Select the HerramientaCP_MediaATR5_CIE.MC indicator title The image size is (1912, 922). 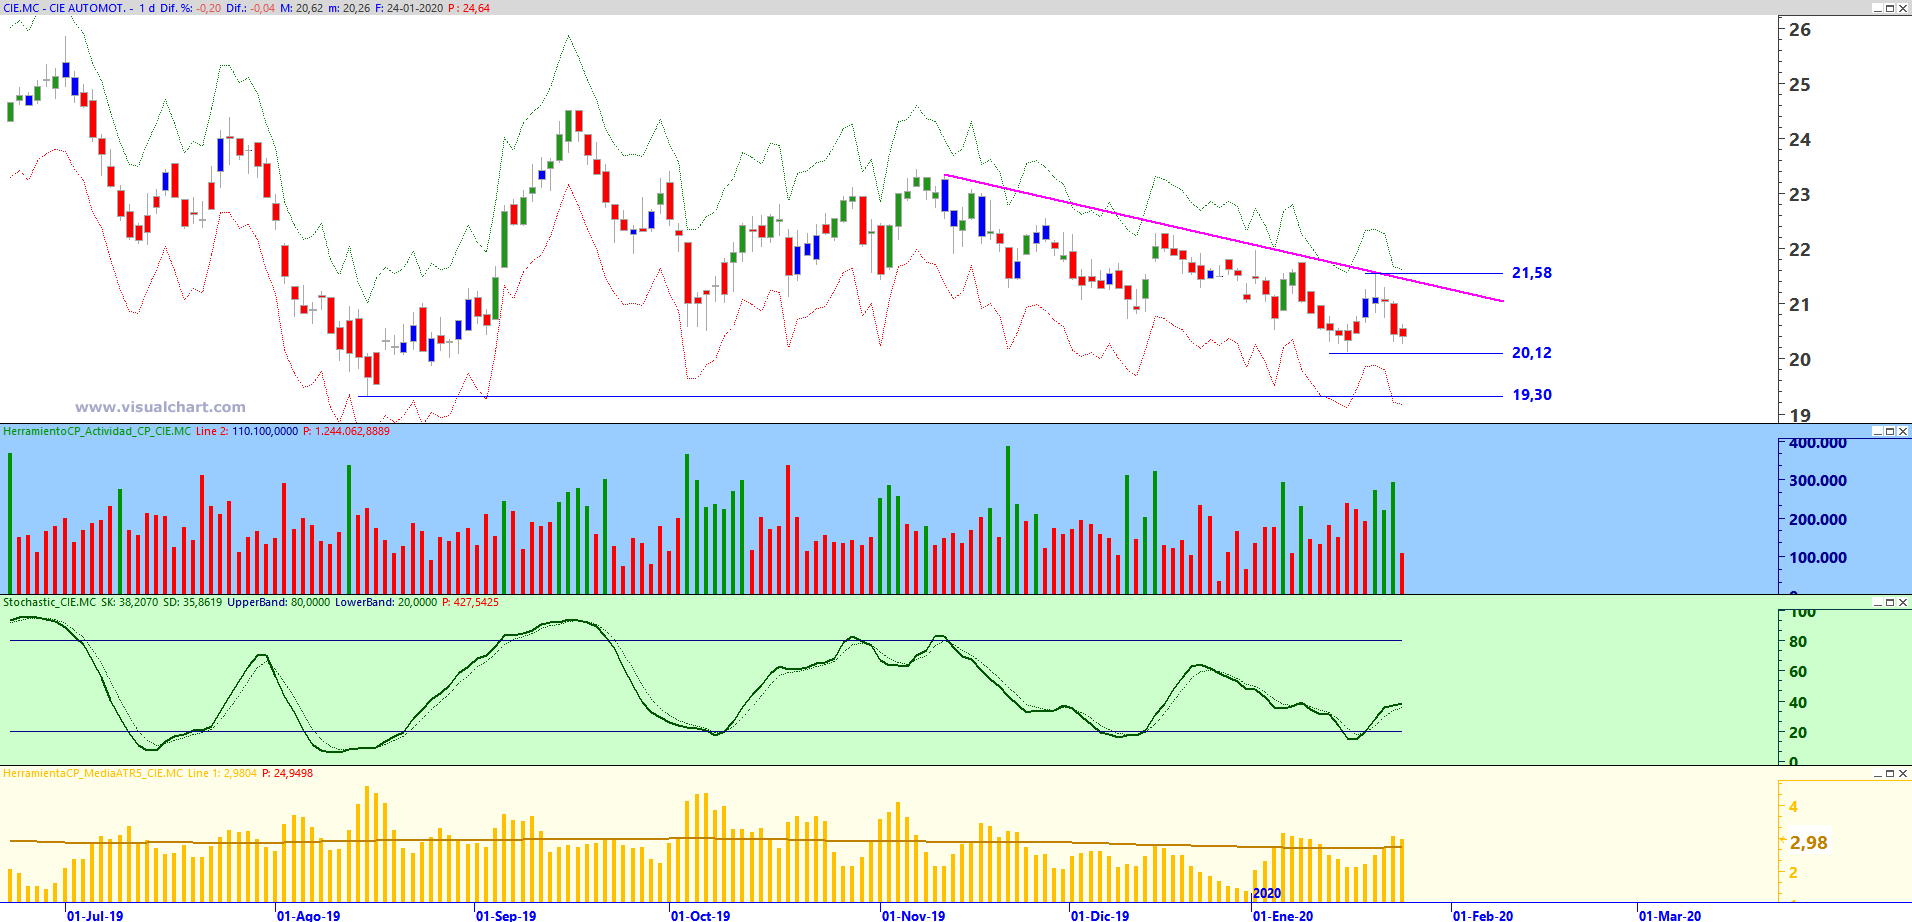click(93, 774)
